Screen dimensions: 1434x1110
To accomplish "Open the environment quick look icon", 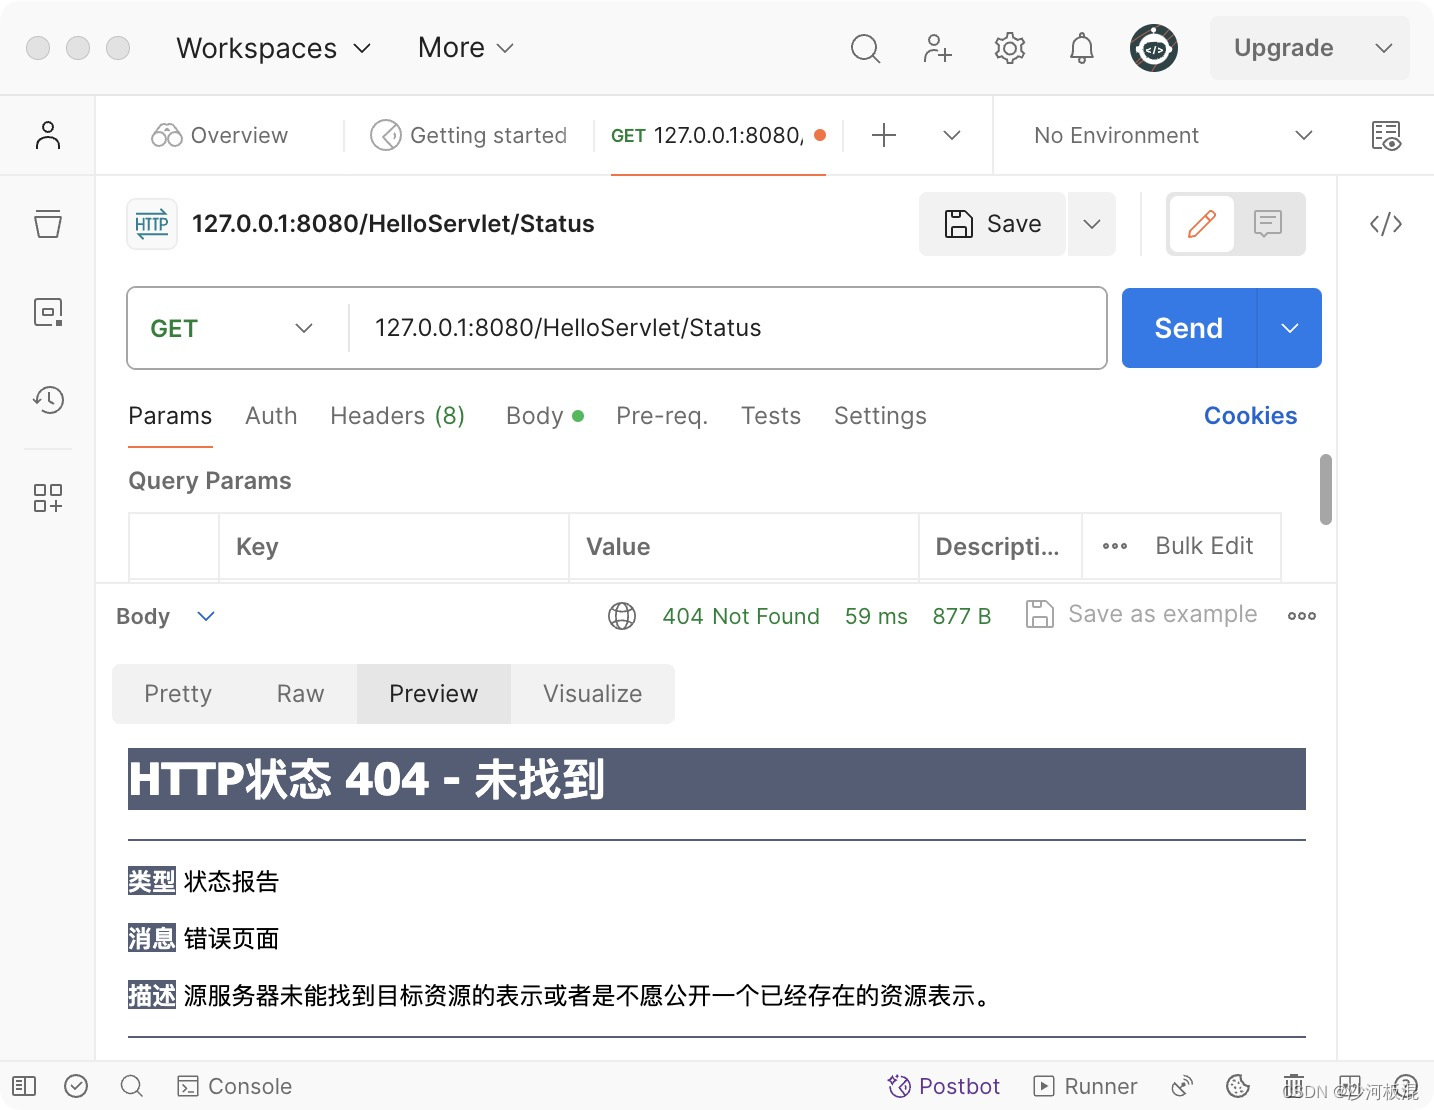I will pos(1386,135).
